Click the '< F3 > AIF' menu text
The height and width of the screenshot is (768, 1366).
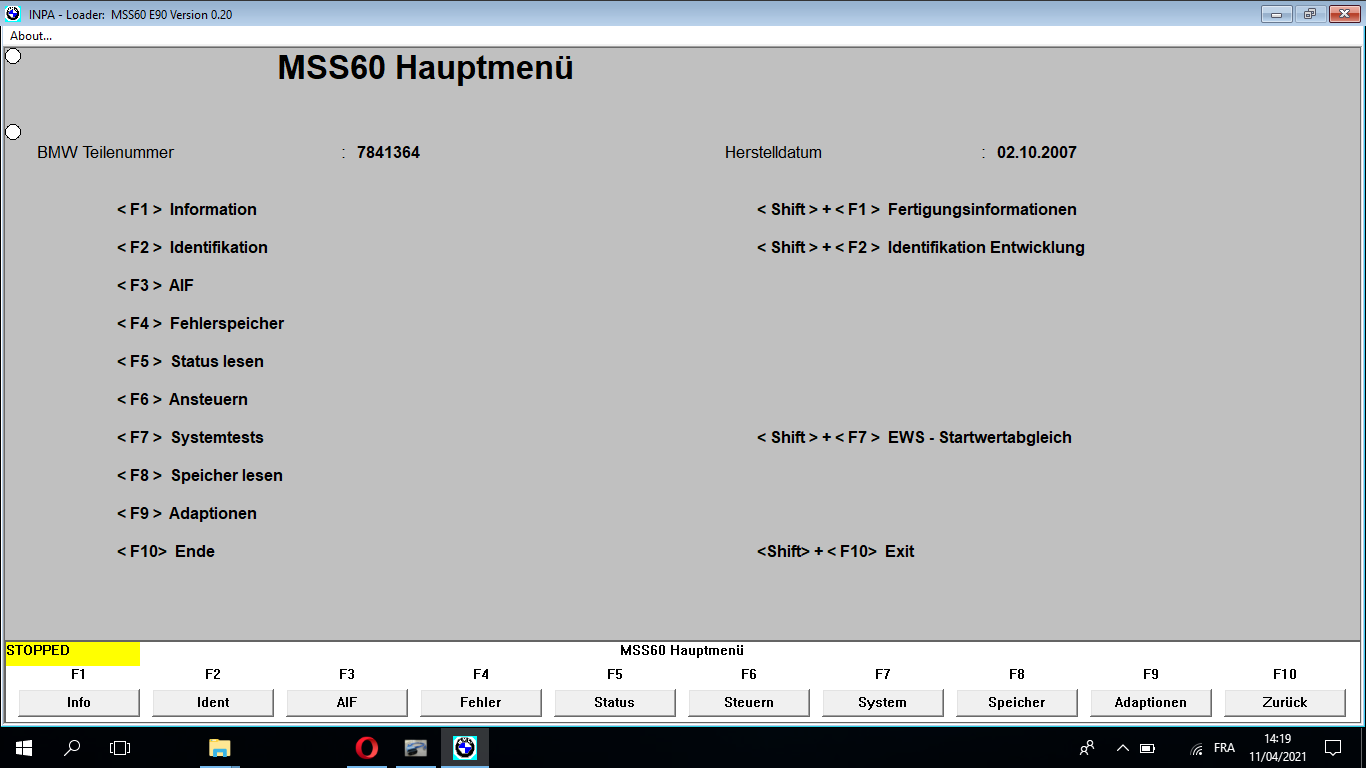coord(155,285)
